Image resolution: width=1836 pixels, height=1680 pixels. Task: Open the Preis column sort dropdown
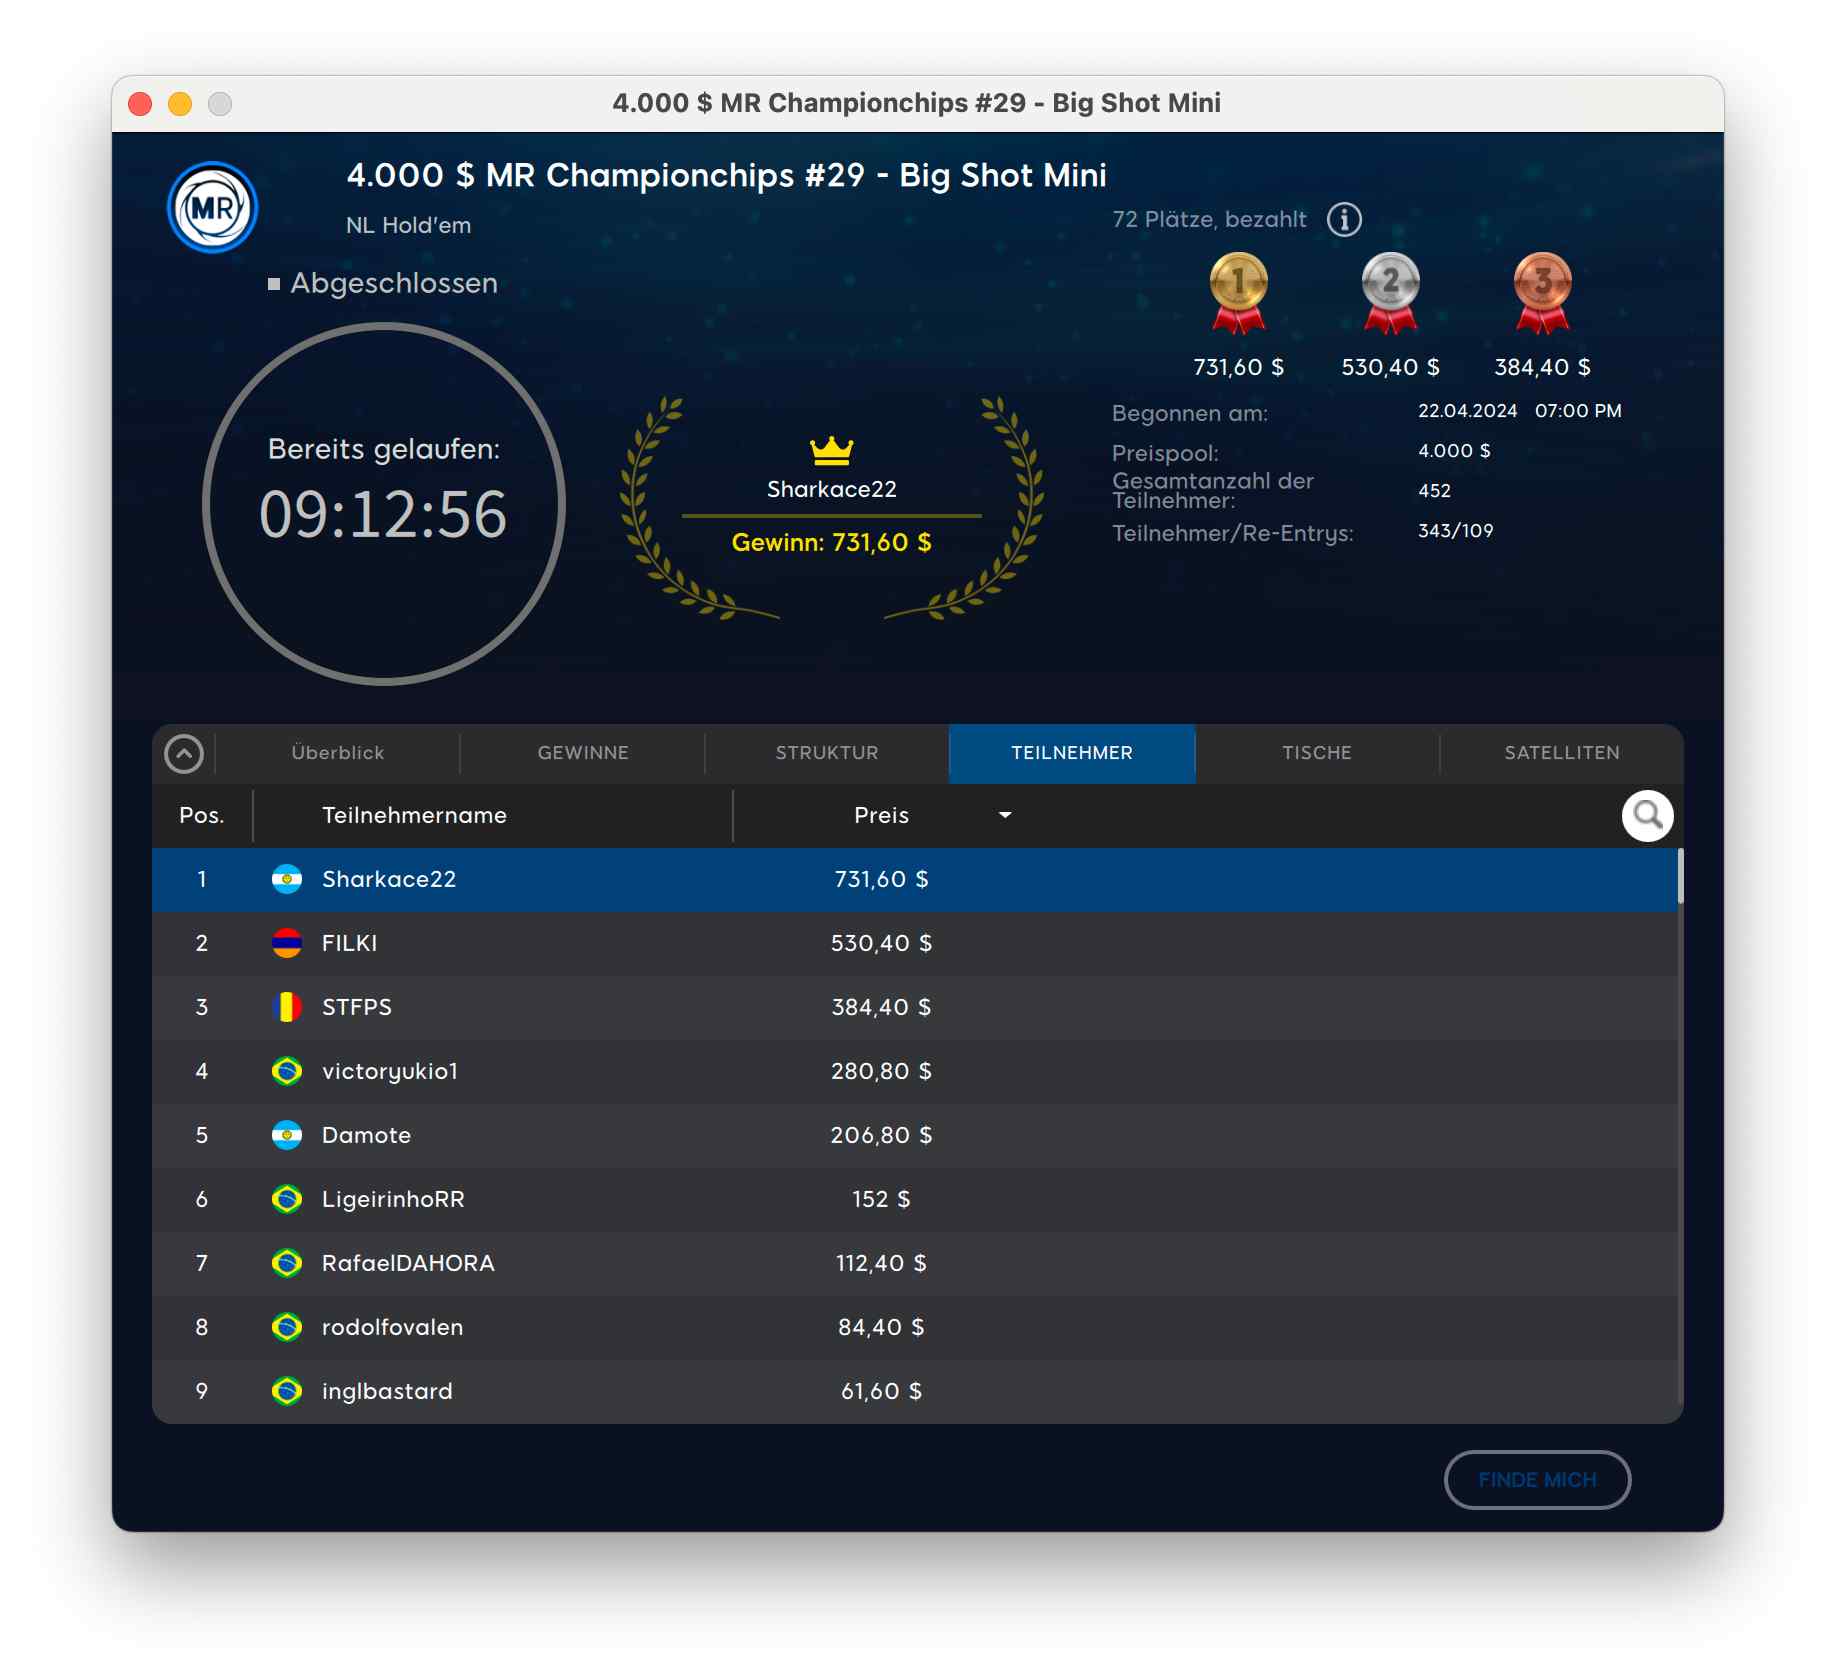pos(1005,815)
